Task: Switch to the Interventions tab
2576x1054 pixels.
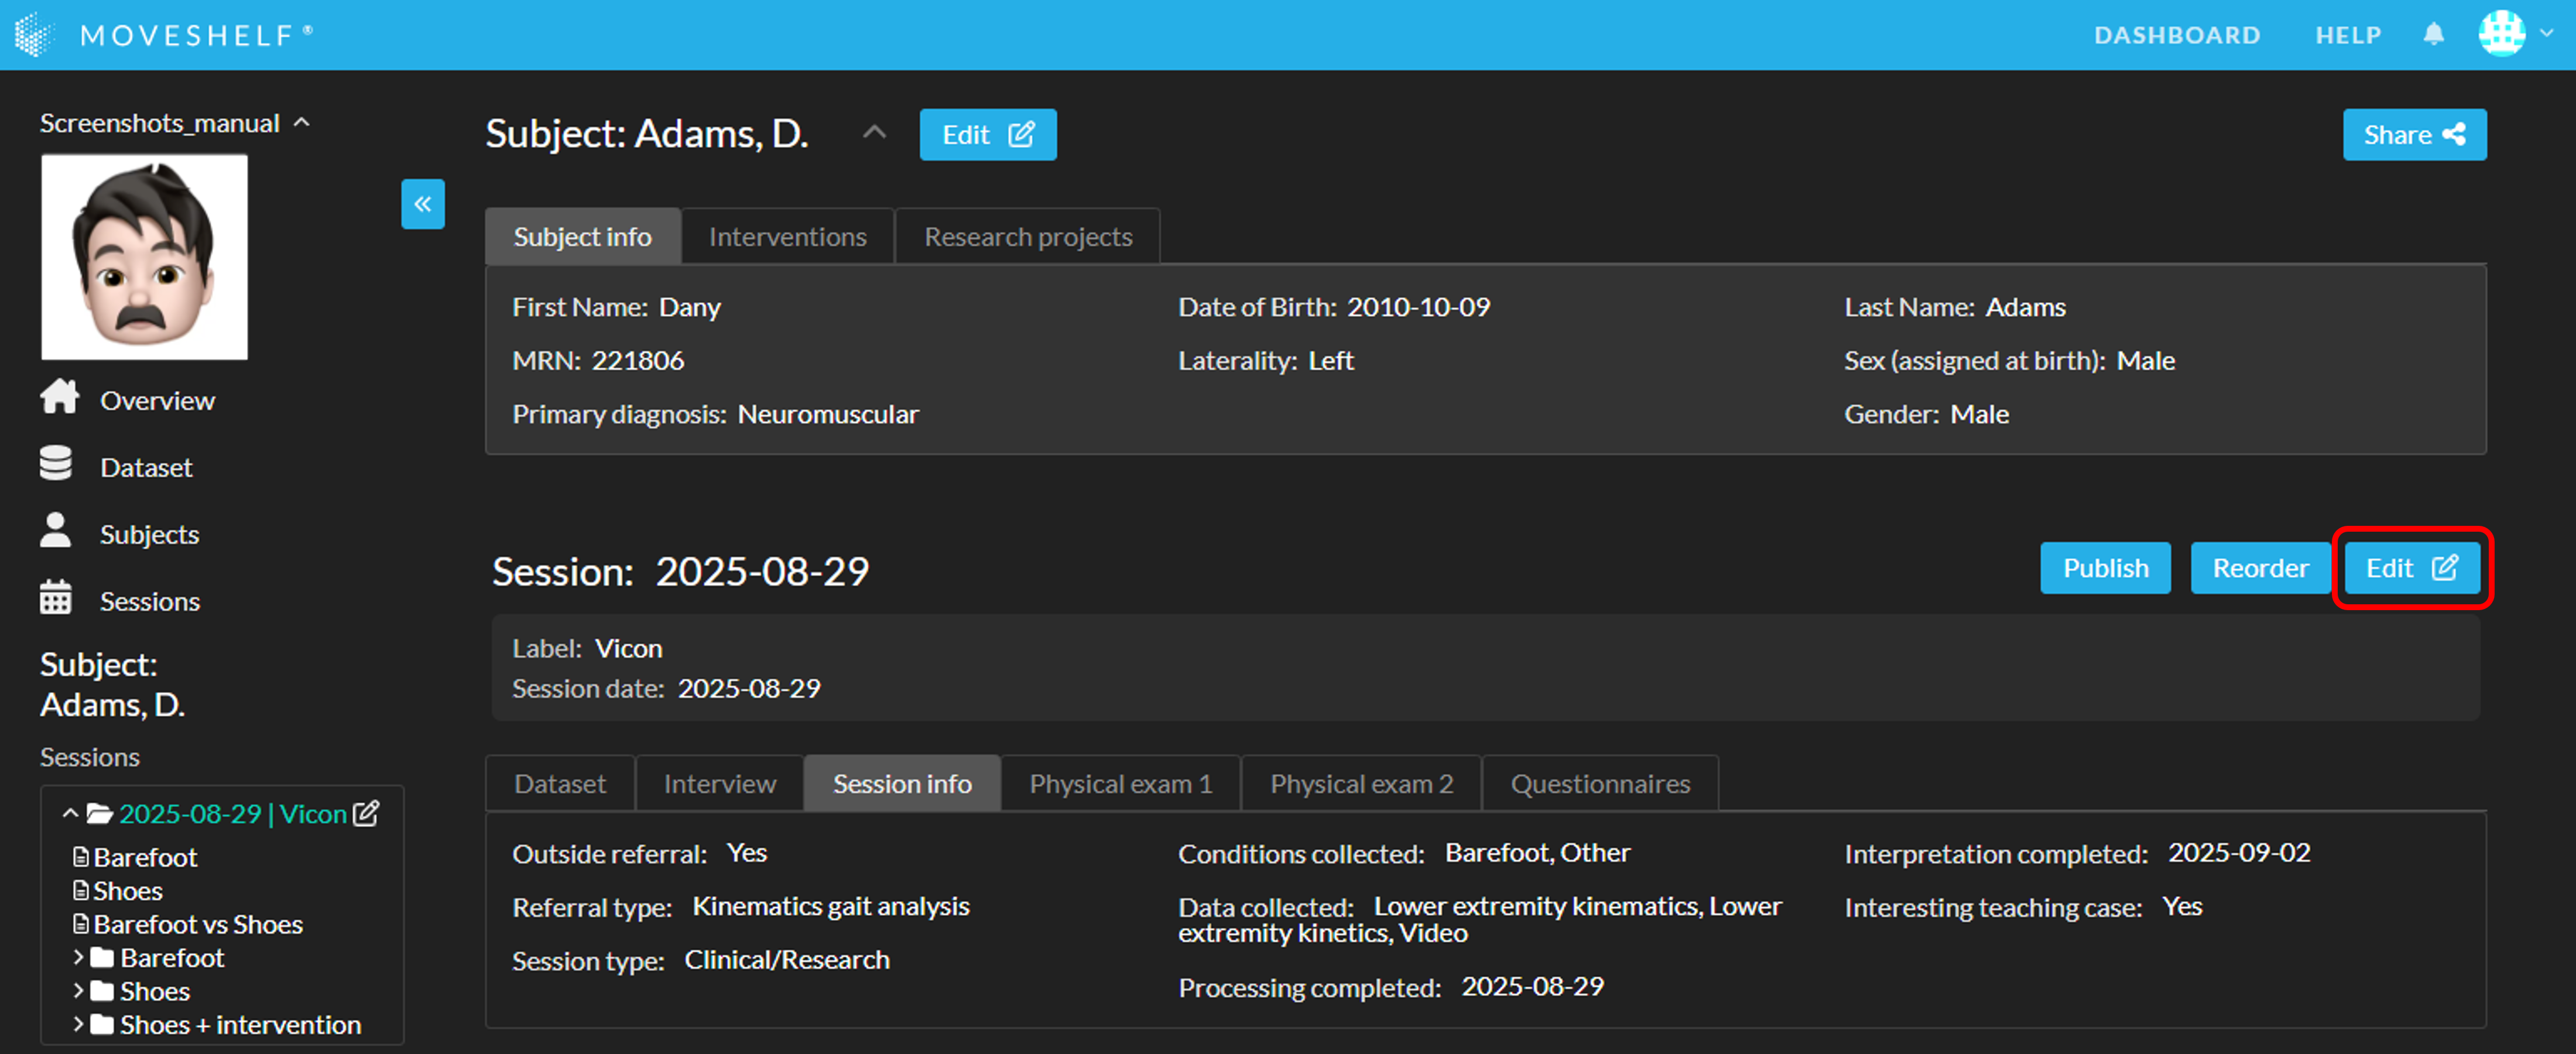Action: [x=787, y=237]
